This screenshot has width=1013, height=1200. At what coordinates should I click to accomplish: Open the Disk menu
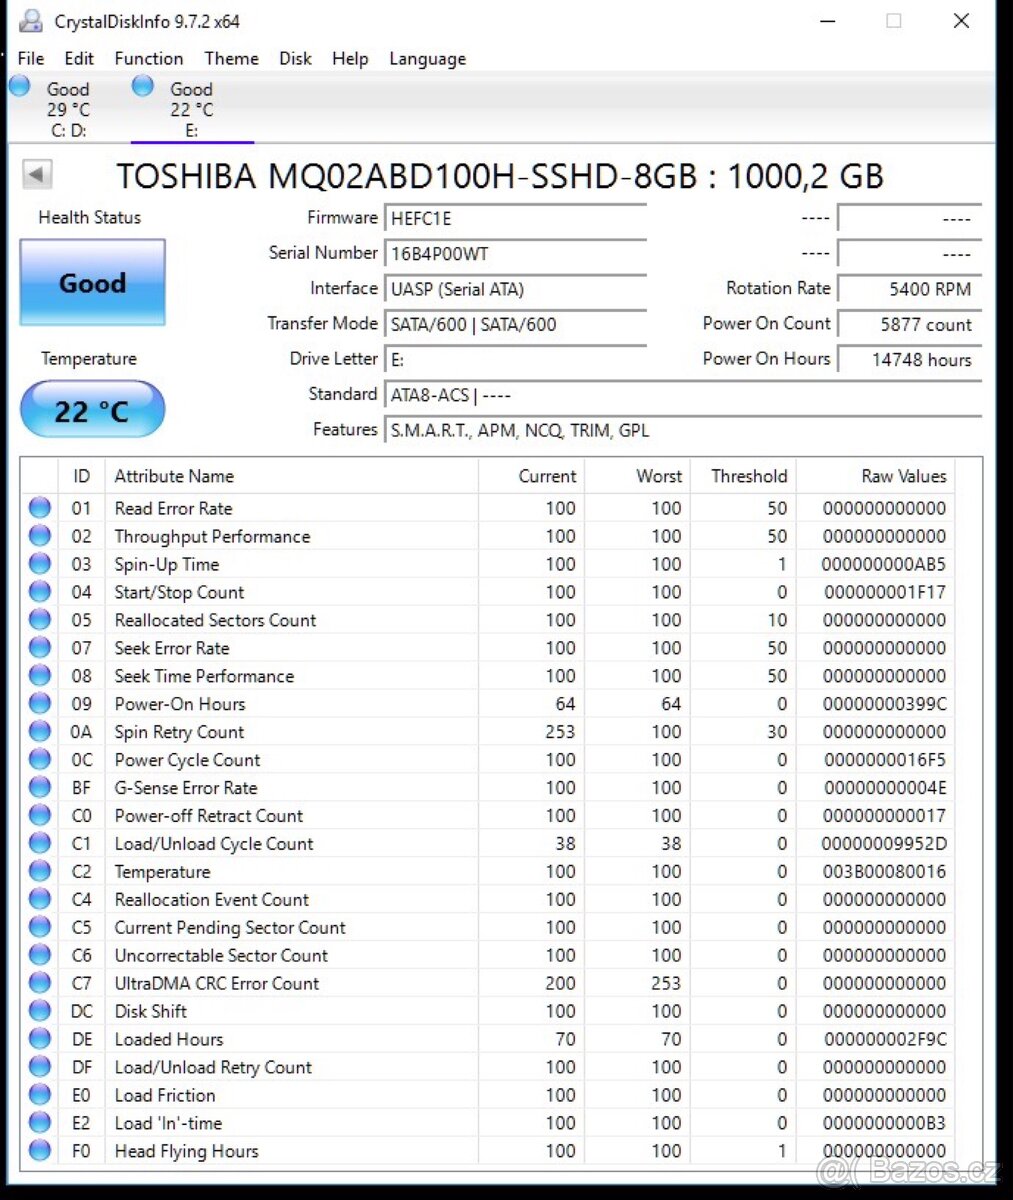tap(295, 59)
